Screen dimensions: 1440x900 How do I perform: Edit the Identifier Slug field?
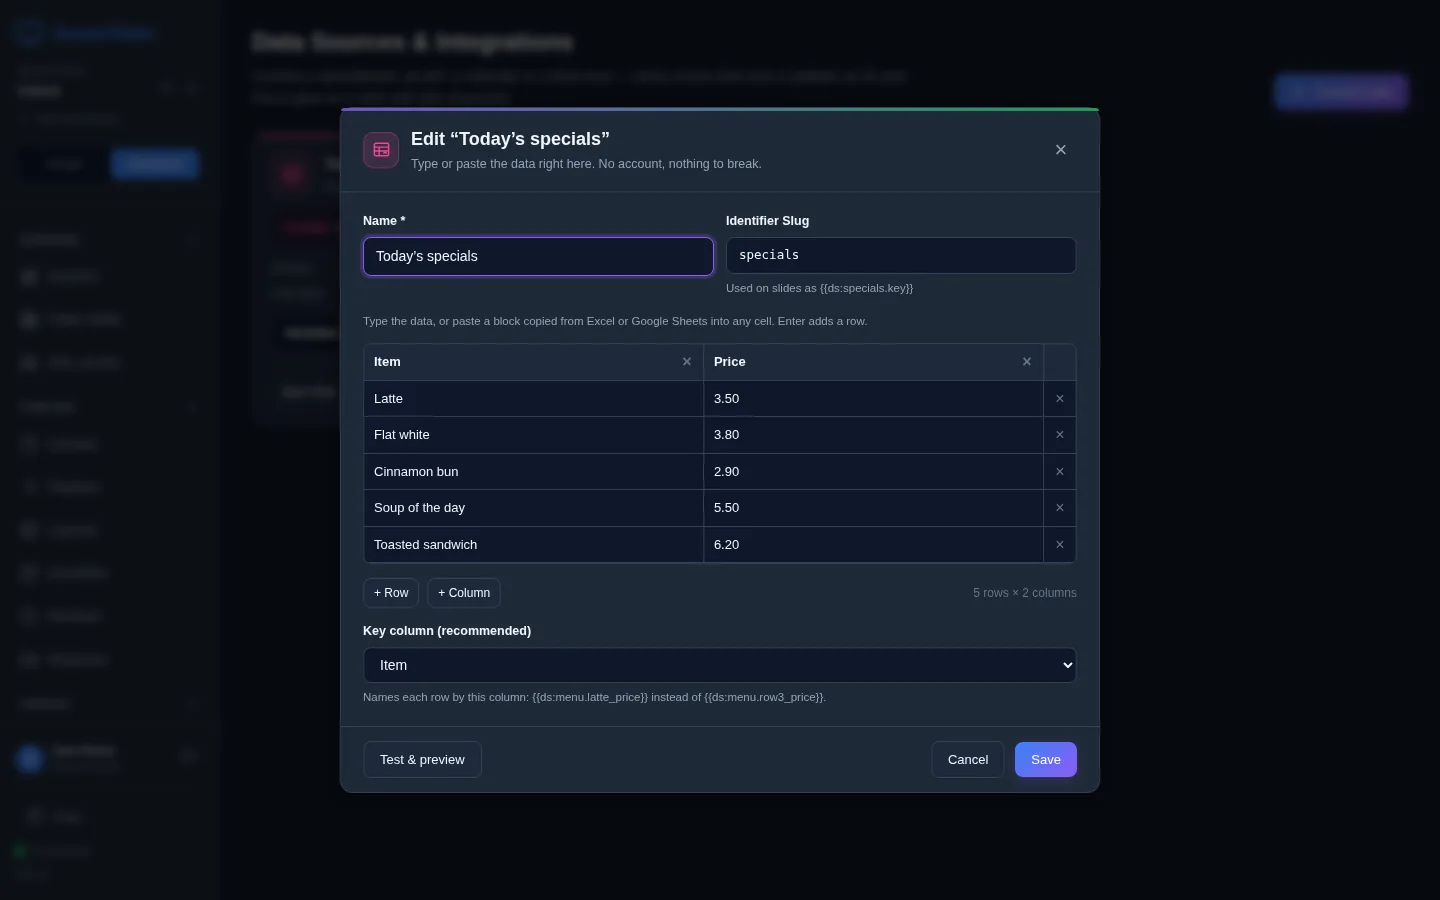tap(901, 255)
